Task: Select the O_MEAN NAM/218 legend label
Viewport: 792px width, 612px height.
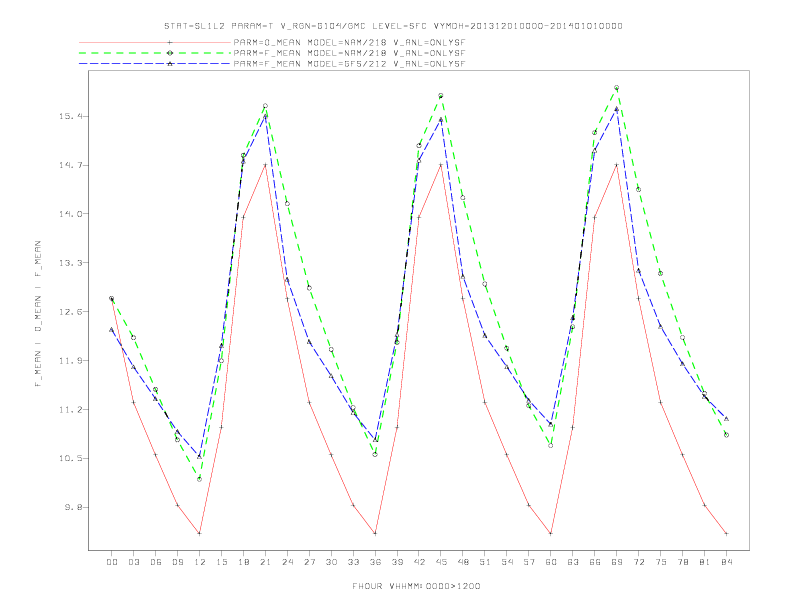Action: click(x=349, y=42)
